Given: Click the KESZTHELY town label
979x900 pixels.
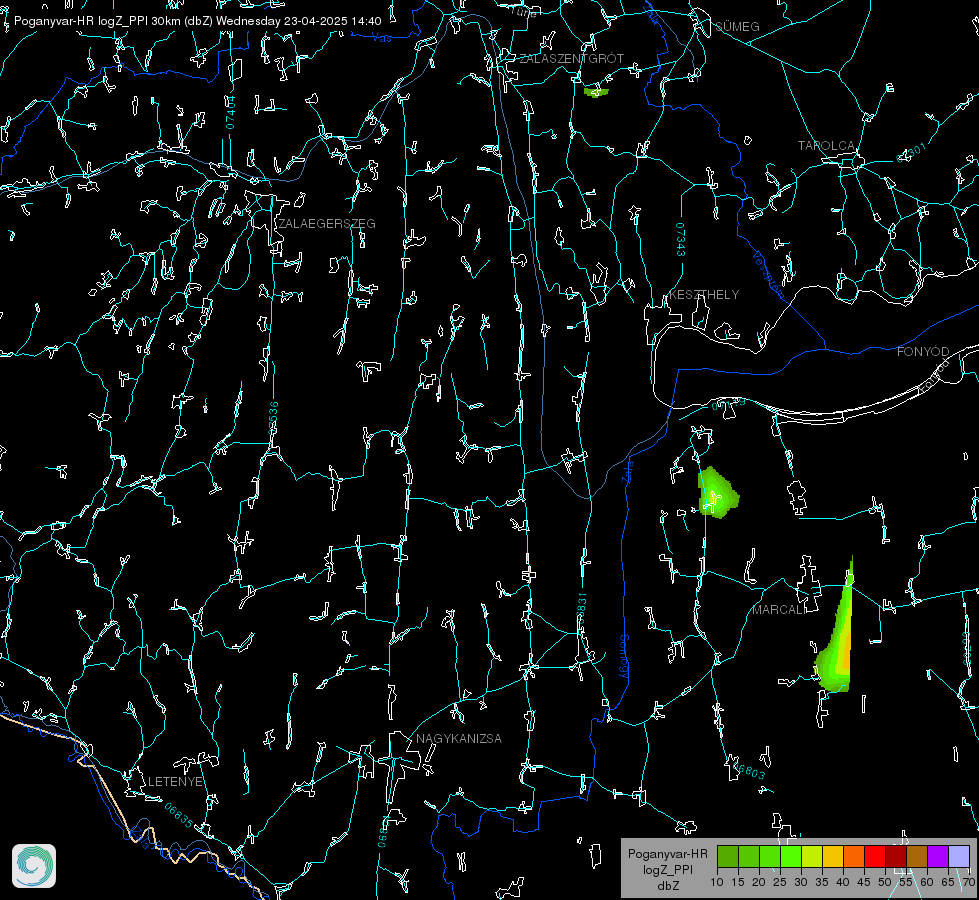Looking at the screenshot, I should [704, 294].
